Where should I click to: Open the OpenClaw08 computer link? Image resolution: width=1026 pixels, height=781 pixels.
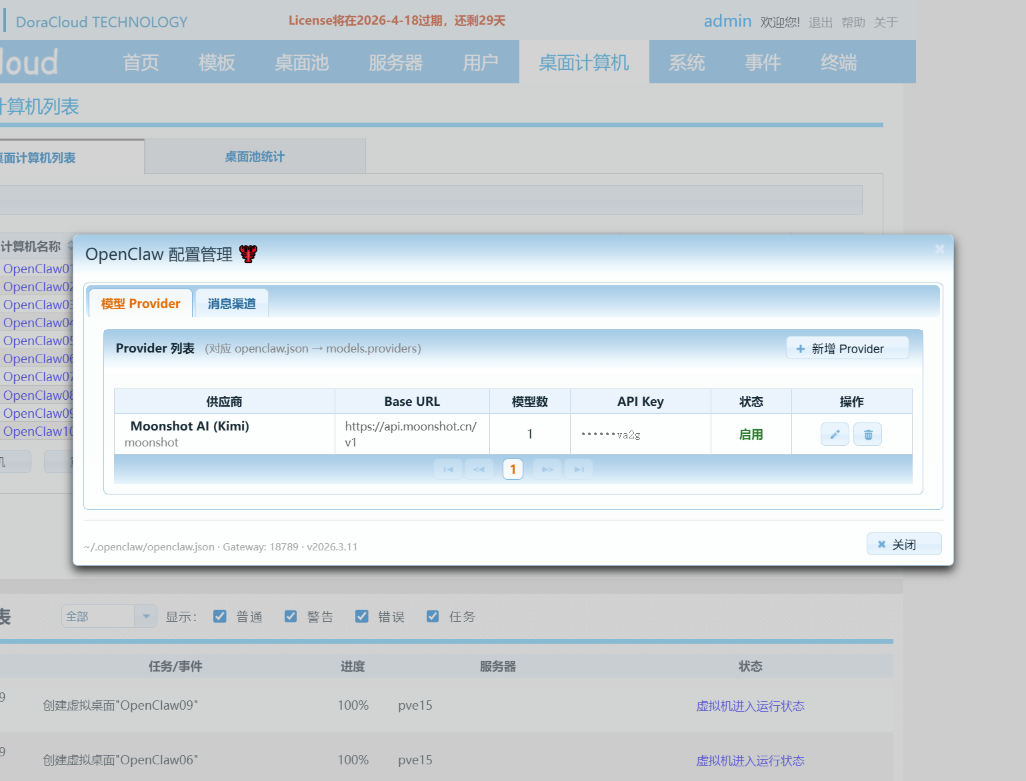point(38,395)
